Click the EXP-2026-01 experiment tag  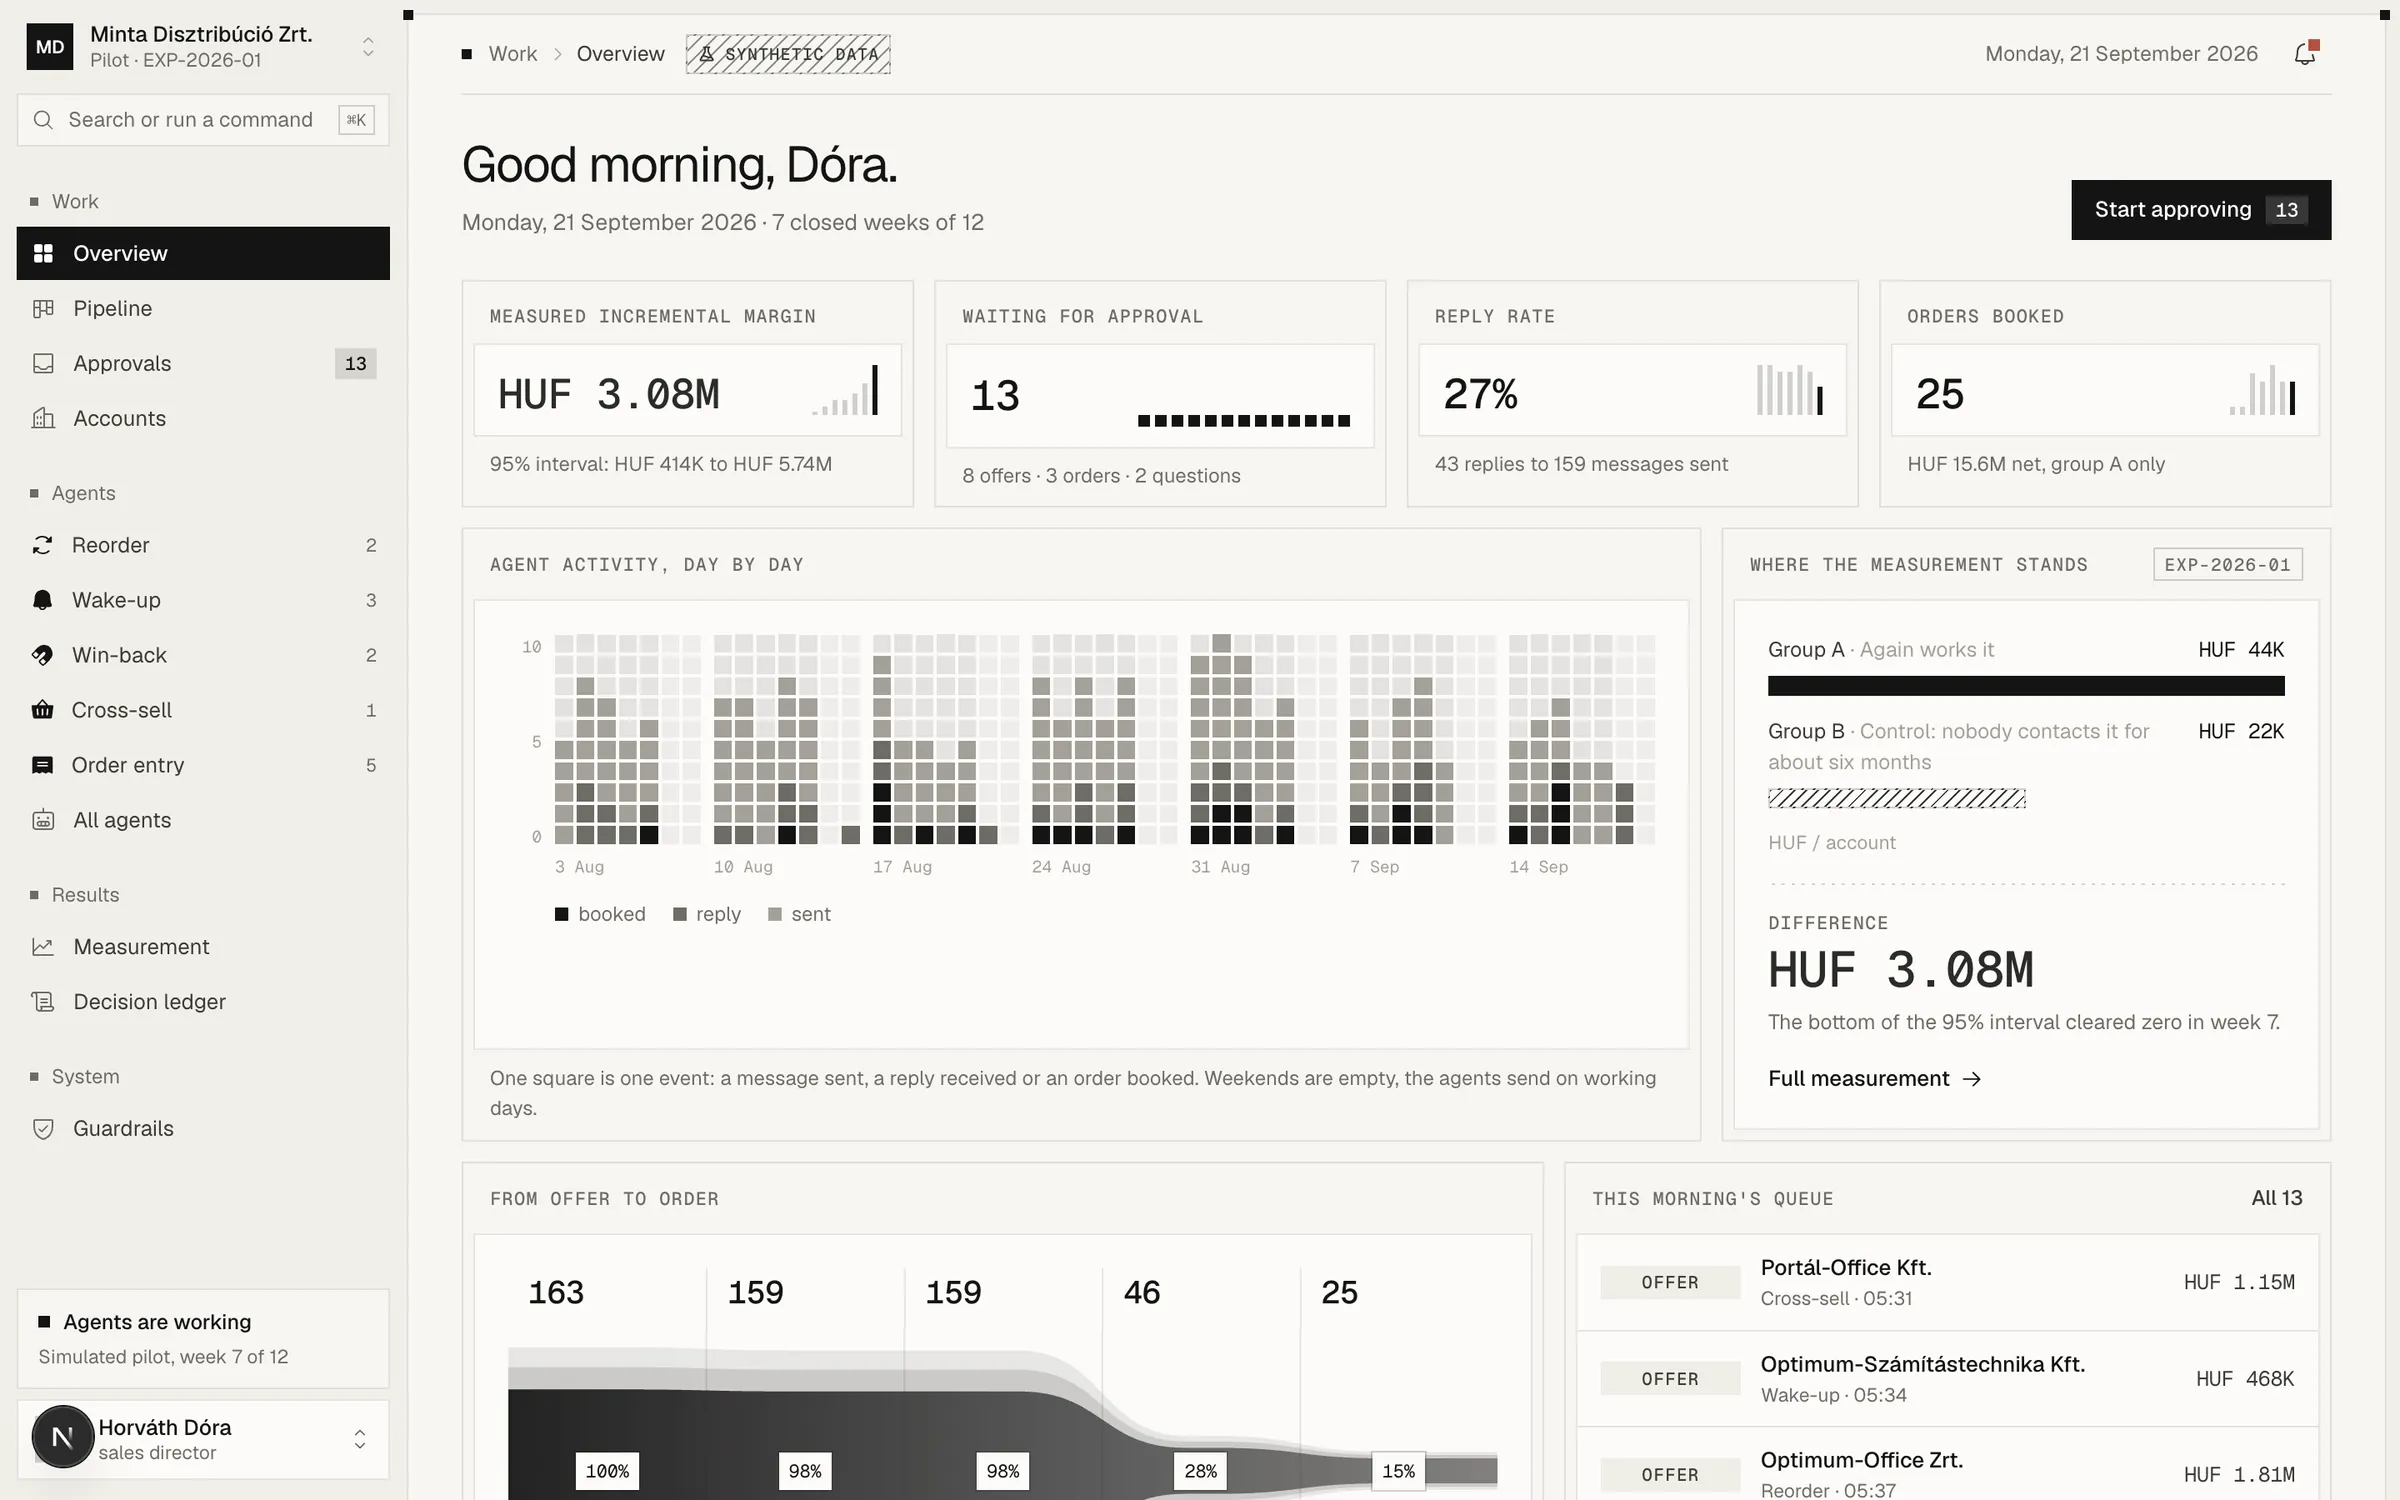point(2228,565)
